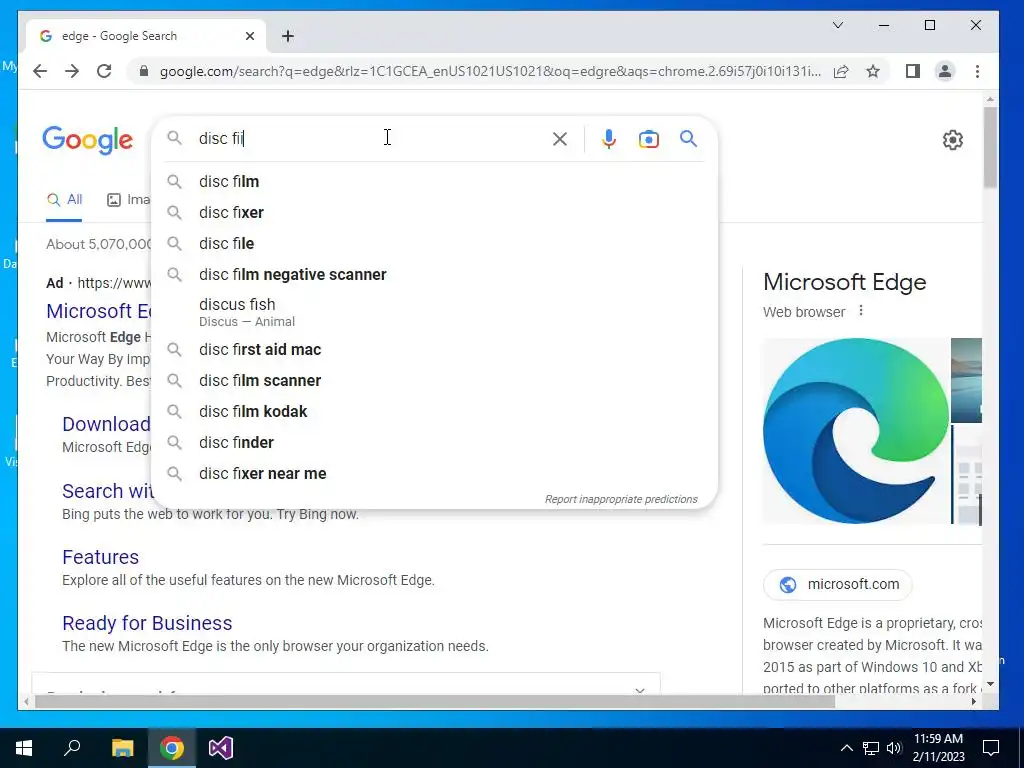Viewport: 1024px width, 768px height.
Task: Reload the page with the refresh icon
Action: pos(104,71)
